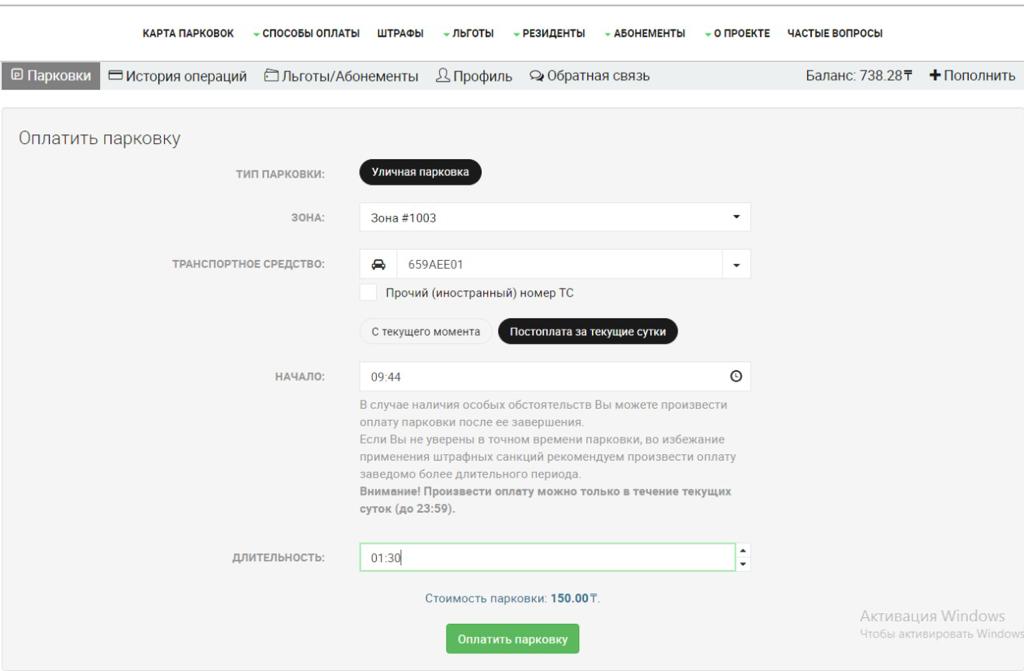This screenshot has height=671, width=1024.
Task: Click the Начало time field showing 09:44
Action: point(554,376)
